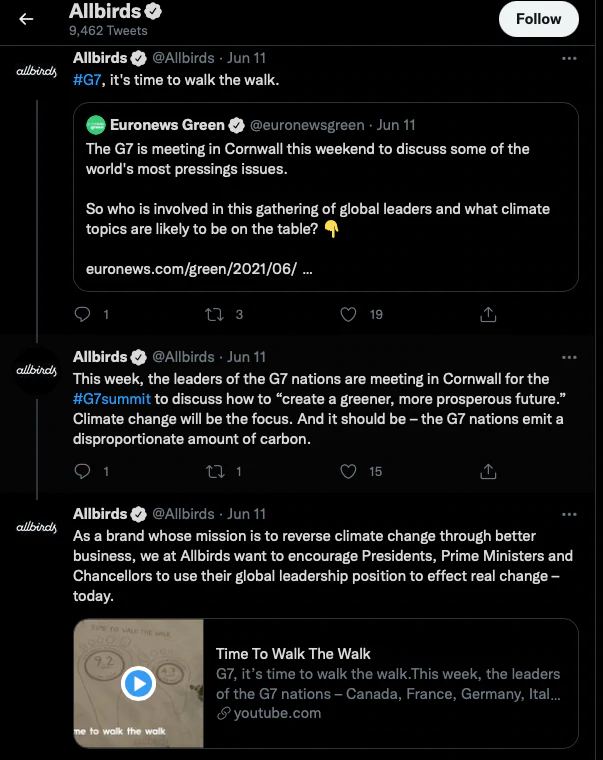The height and width of the screenshot is (760, 603).
Task: Open the Euronews Green profile avatar
Action: click(x=96, y=125)
